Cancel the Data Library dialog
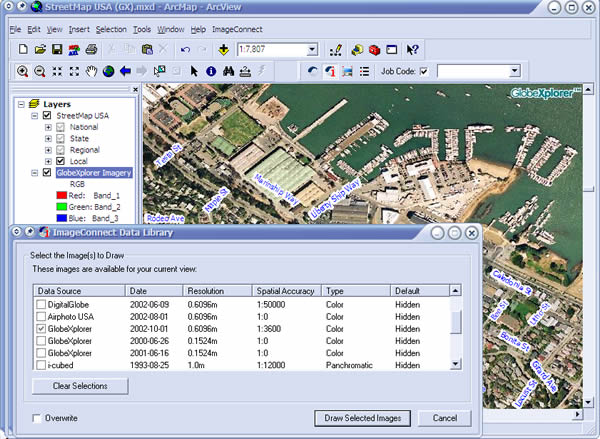Viewport: 600px width, 439px height. (x=445, y=418)
